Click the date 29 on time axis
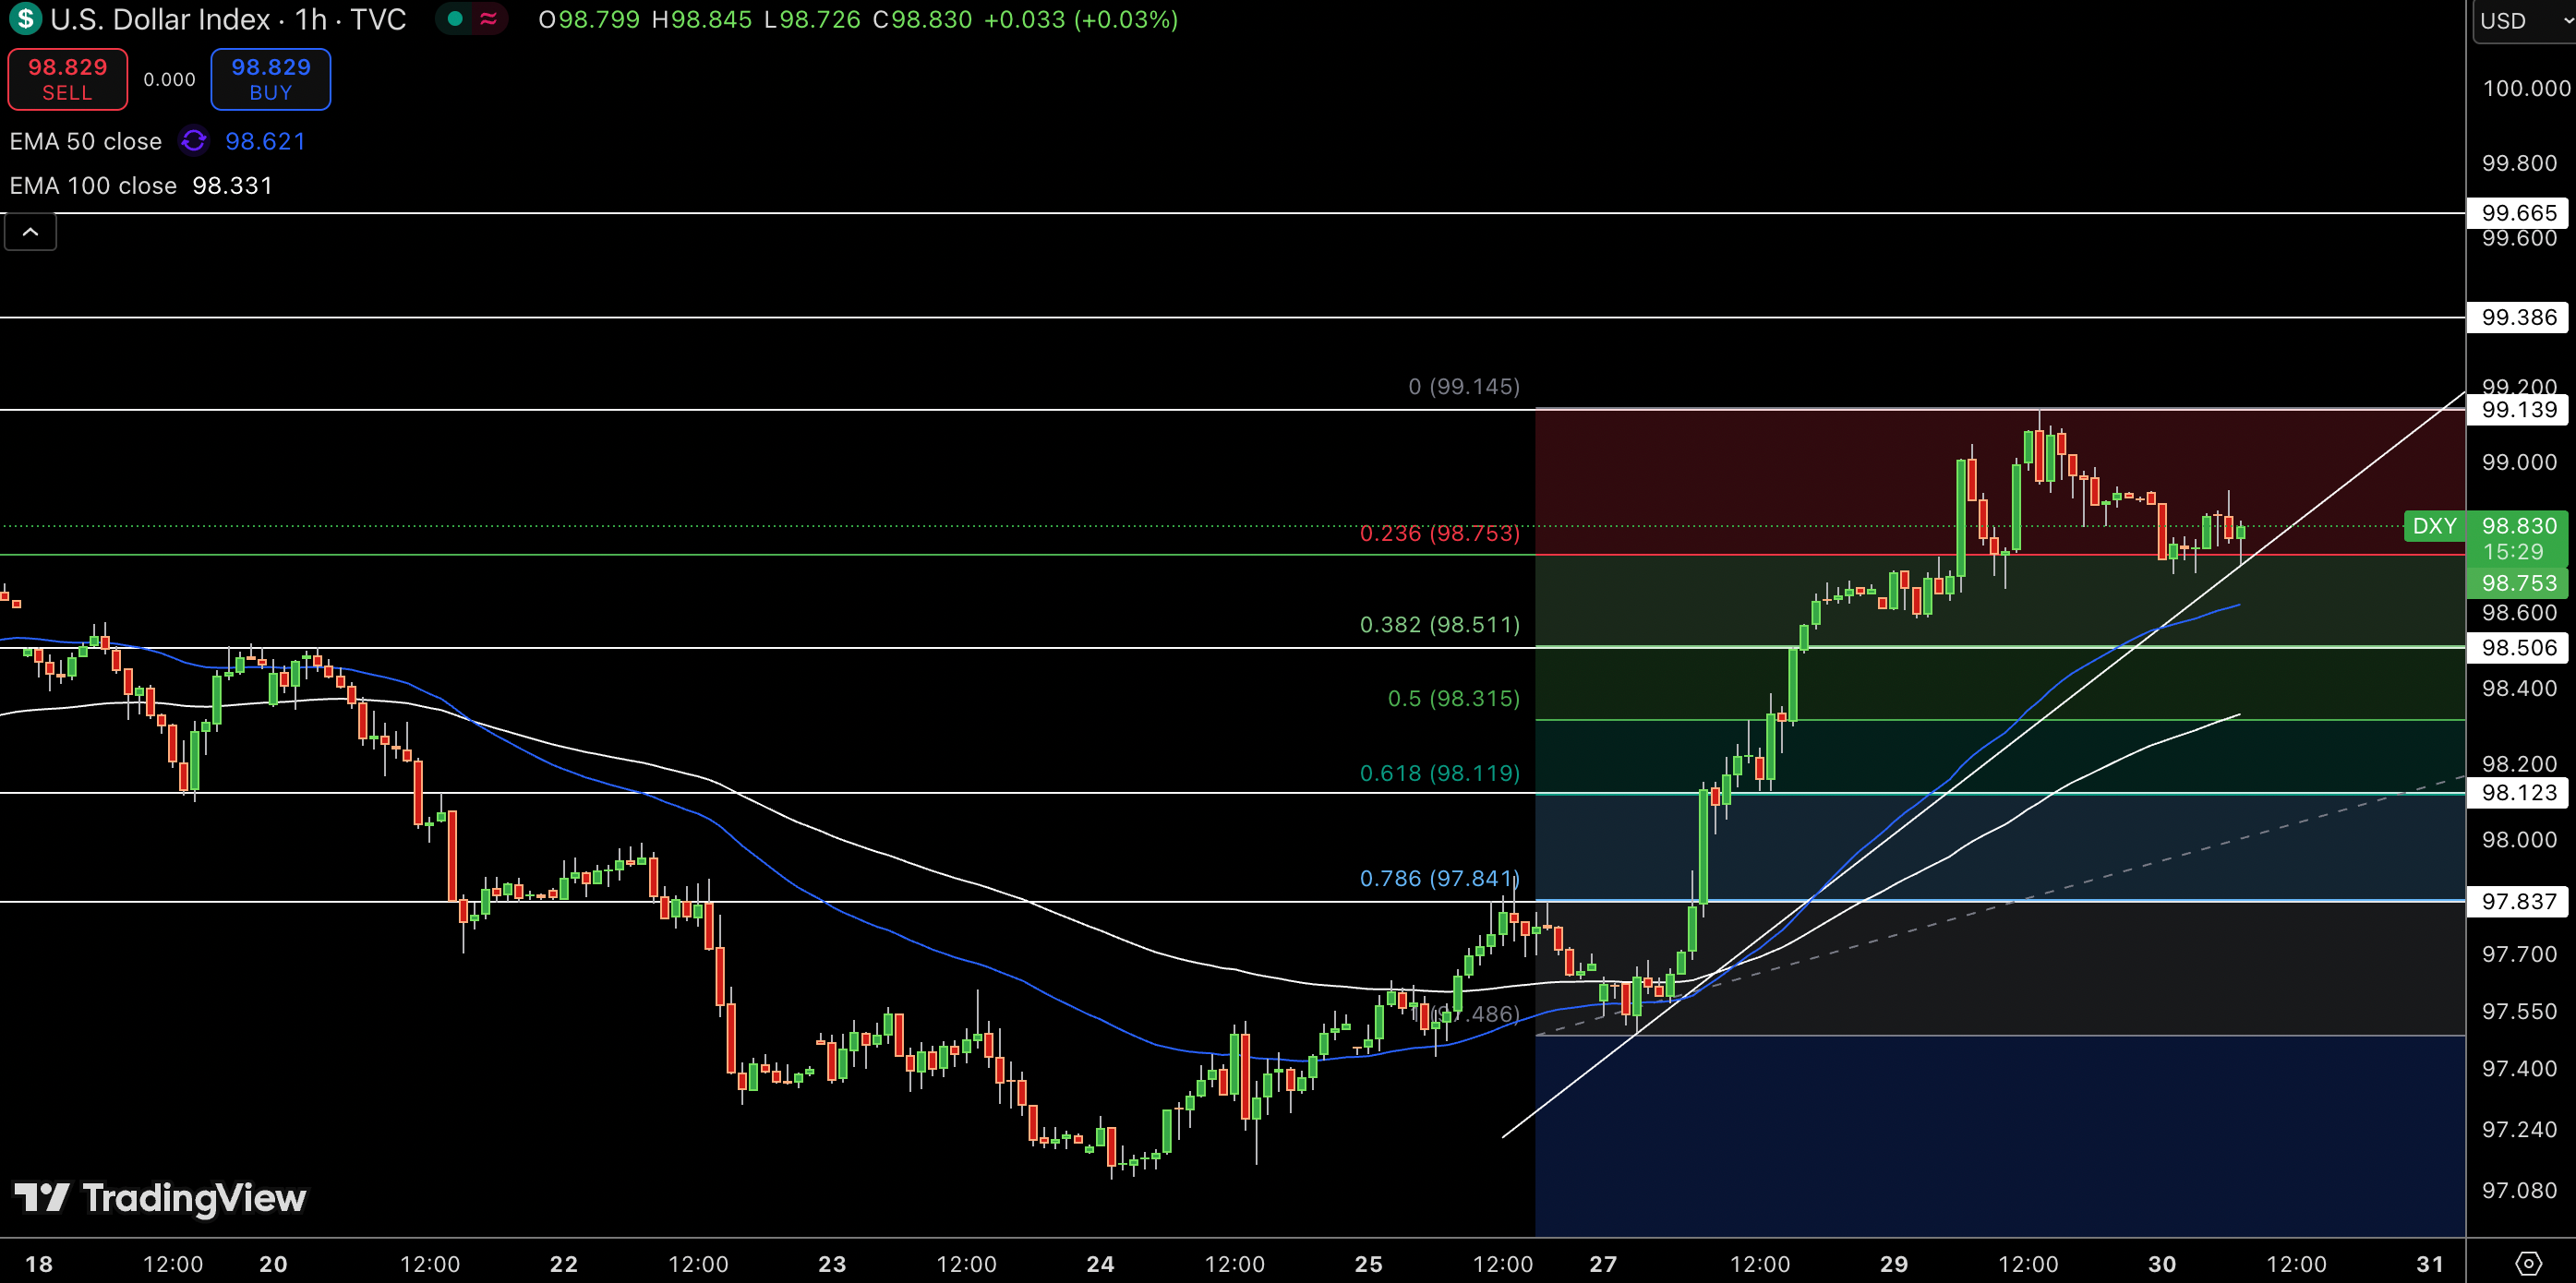Viewport: 2576px width, 1283px height. pos(1894,1264)
